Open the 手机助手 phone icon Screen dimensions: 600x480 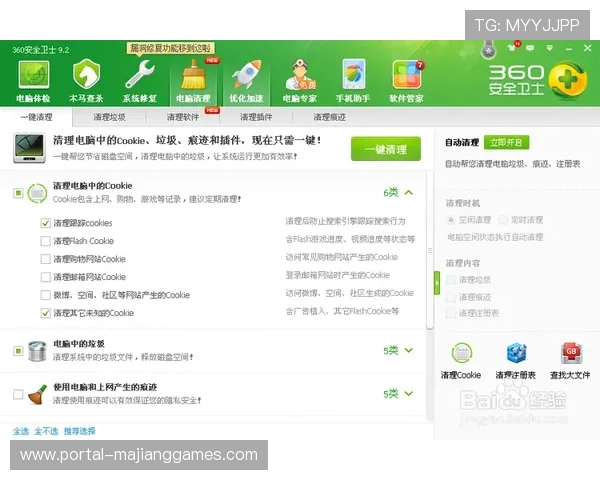(x=354, y=75)
